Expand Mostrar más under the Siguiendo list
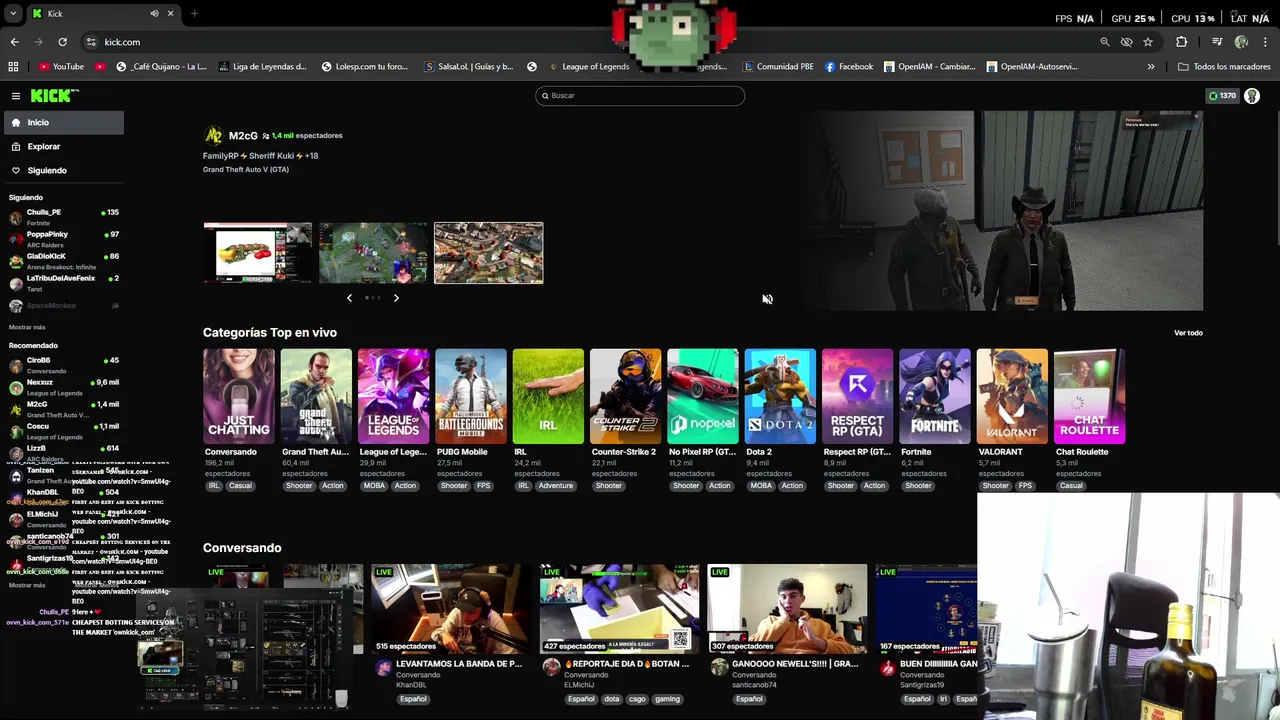This screenshot has width=1280, height=720. click(x=27, y=327)
